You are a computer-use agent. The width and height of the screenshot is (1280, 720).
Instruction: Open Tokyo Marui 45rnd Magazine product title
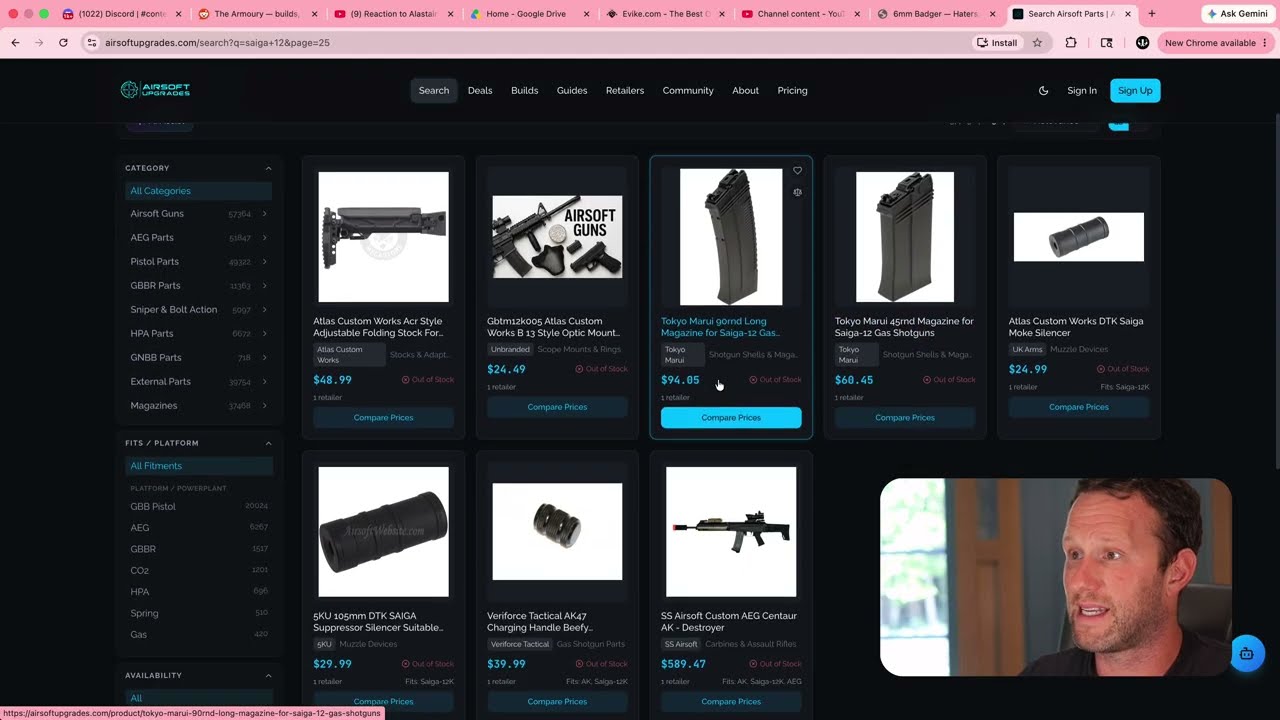(904, 327)
